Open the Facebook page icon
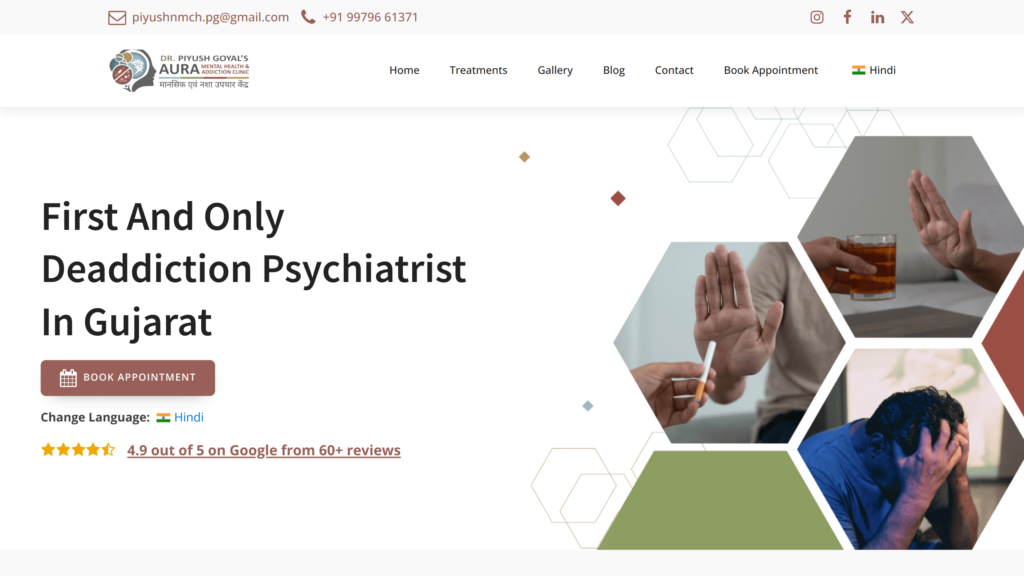 847,18
